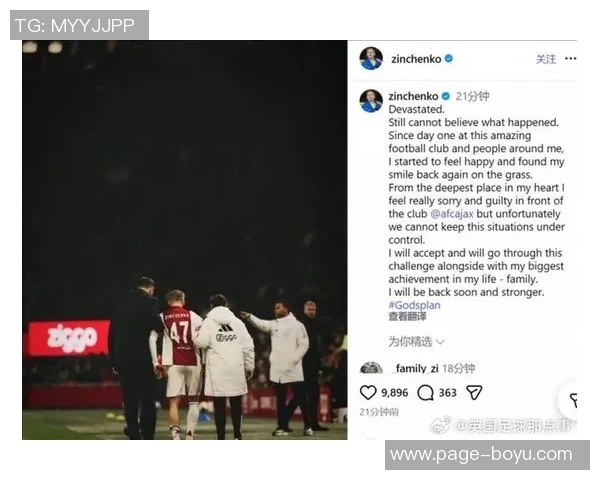The width and height of the screenshot is (600, 480).
Task: Open comments via speech bubble icon
Action: (x=425, y=393)
